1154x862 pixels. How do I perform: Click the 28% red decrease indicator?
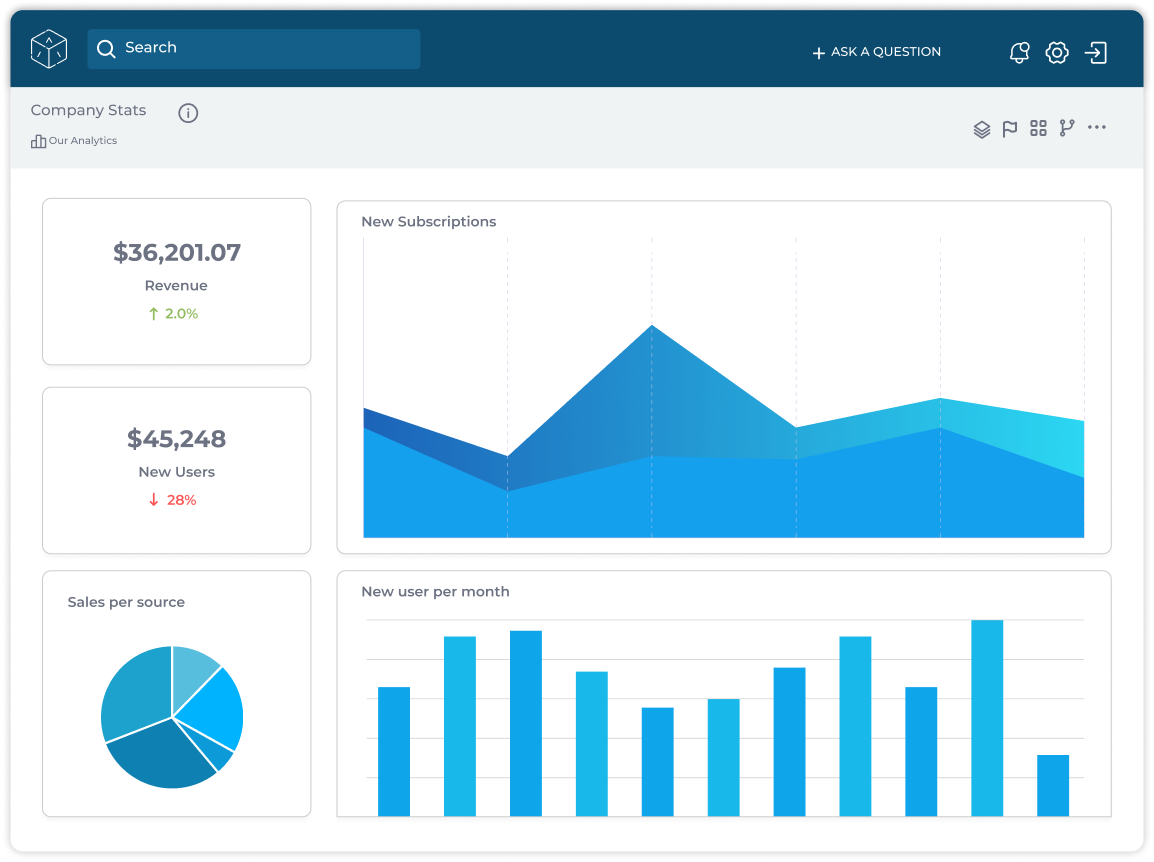[173, 500]
